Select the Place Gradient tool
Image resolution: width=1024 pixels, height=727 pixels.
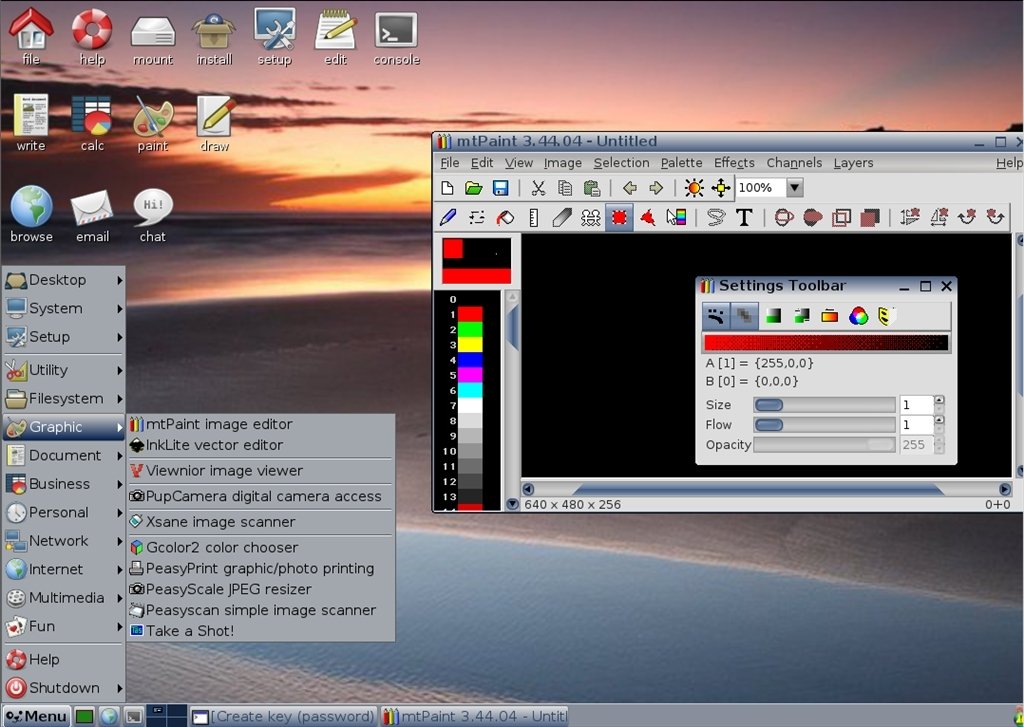pyautogui.click(x=676, y=217)
